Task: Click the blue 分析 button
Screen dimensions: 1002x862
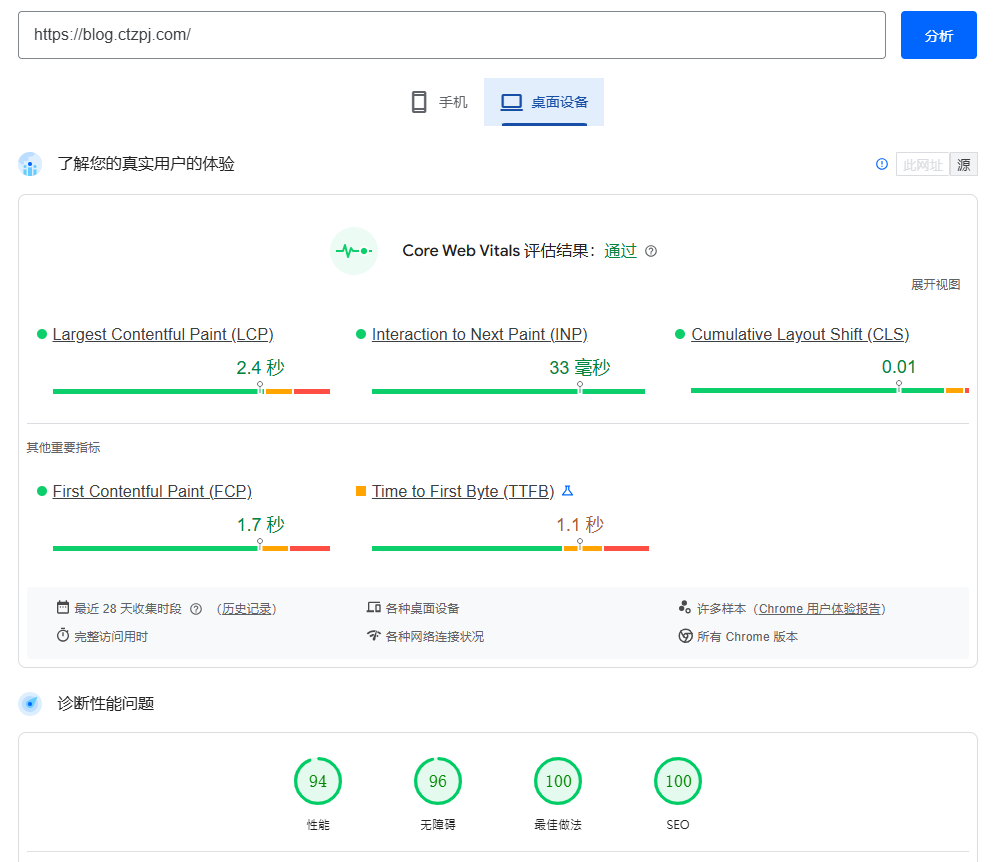Action: point(938,36)
